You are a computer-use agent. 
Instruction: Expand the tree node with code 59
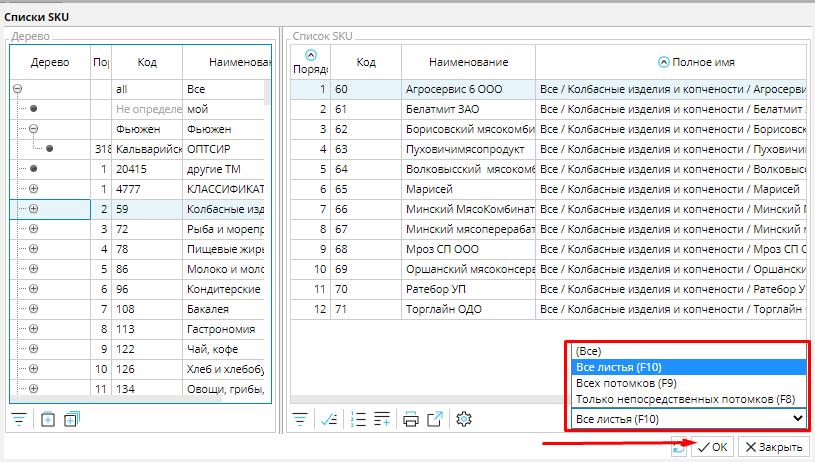[x=33, y=209]
